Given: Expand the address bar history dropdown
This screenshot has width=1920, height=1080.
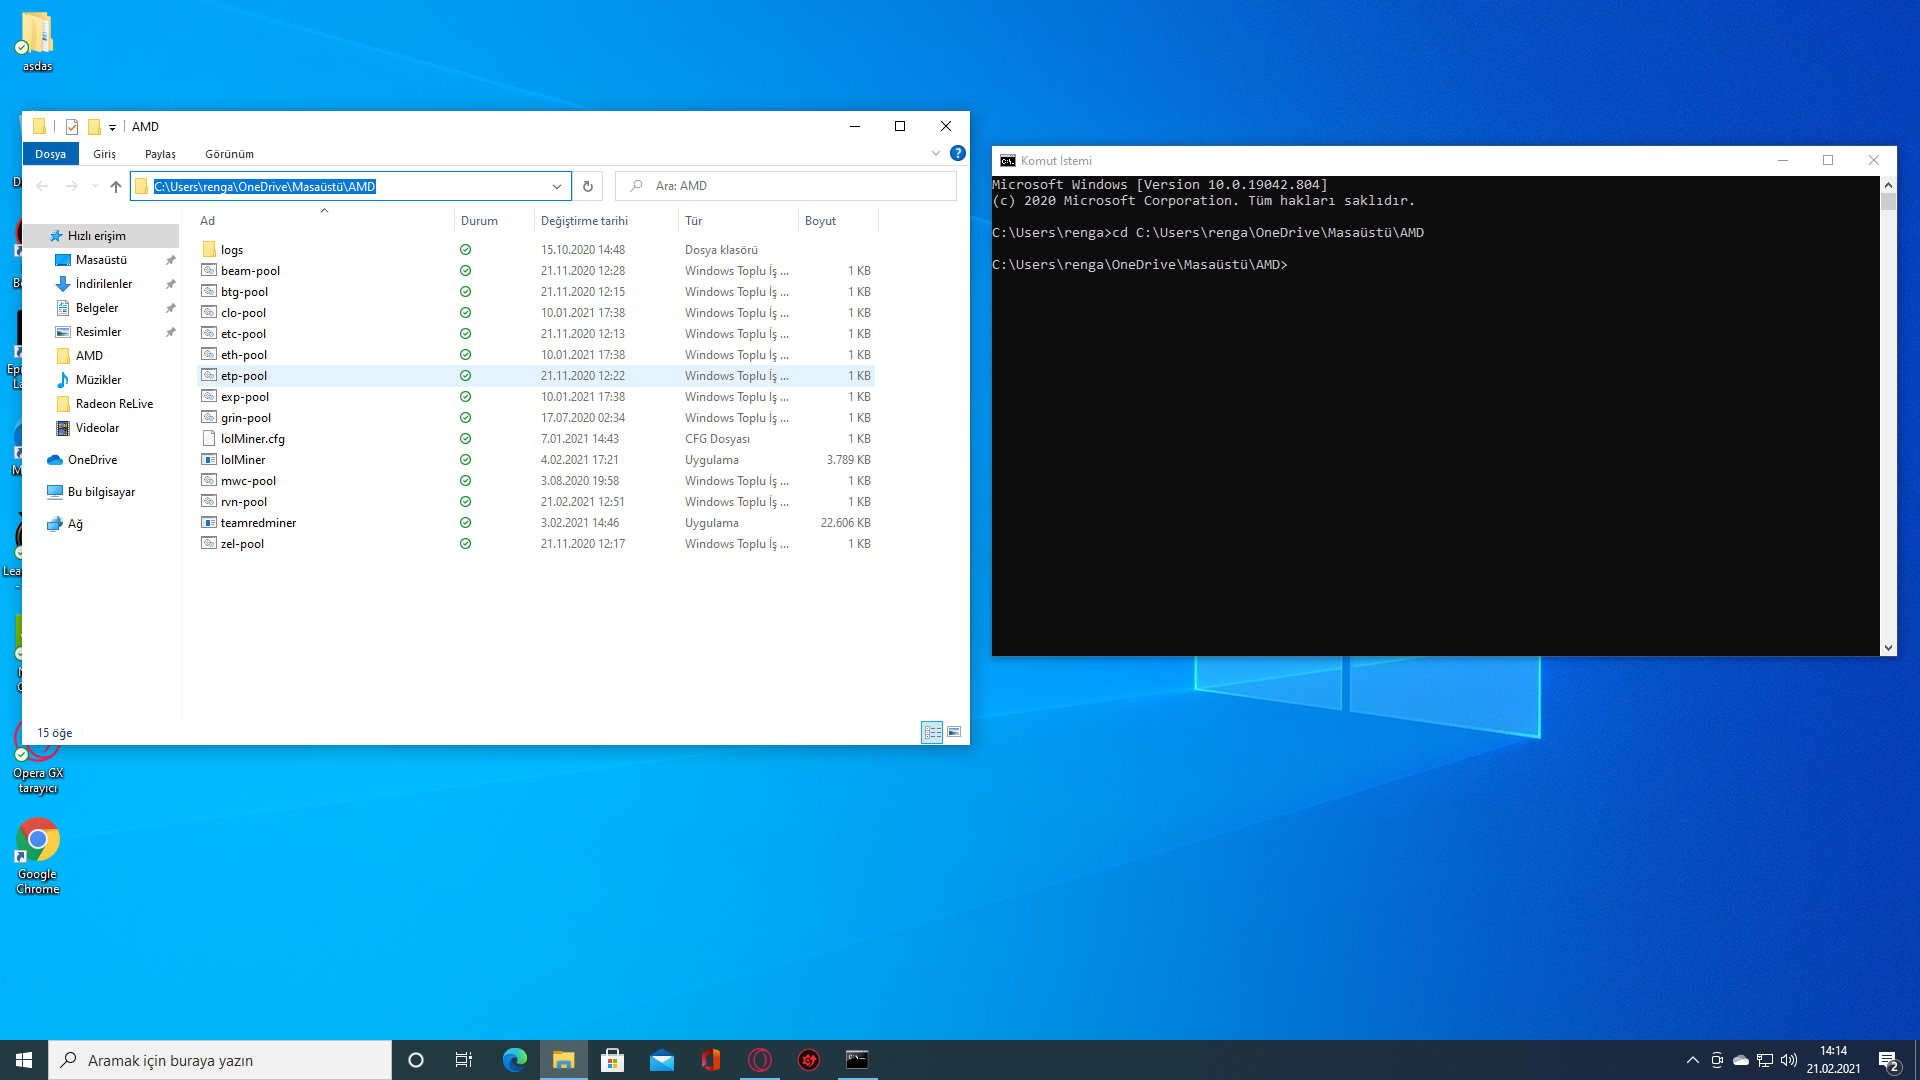Looking at the screenshot, I should pos(557,186).
